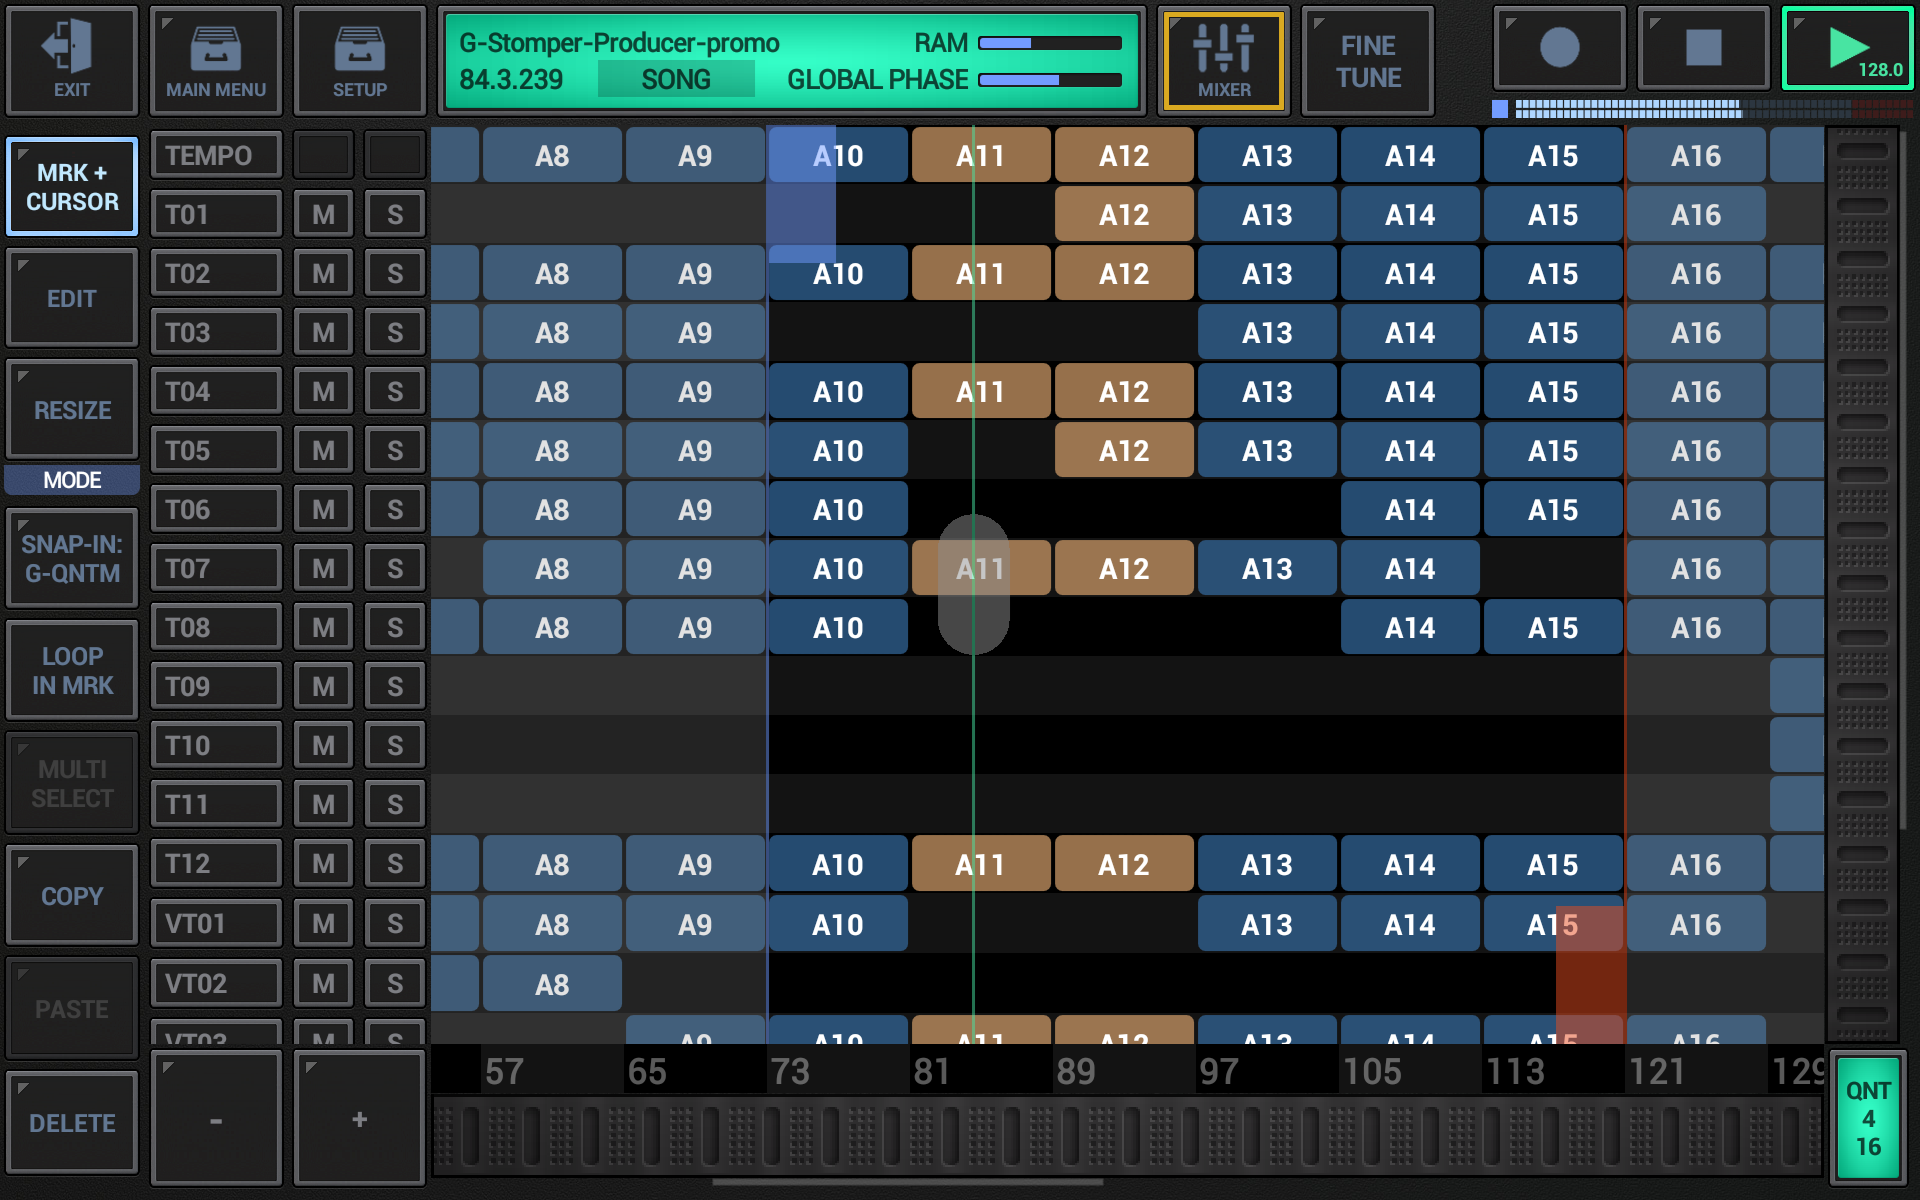Start playback with the Play button

click(x=1847, y=48)
